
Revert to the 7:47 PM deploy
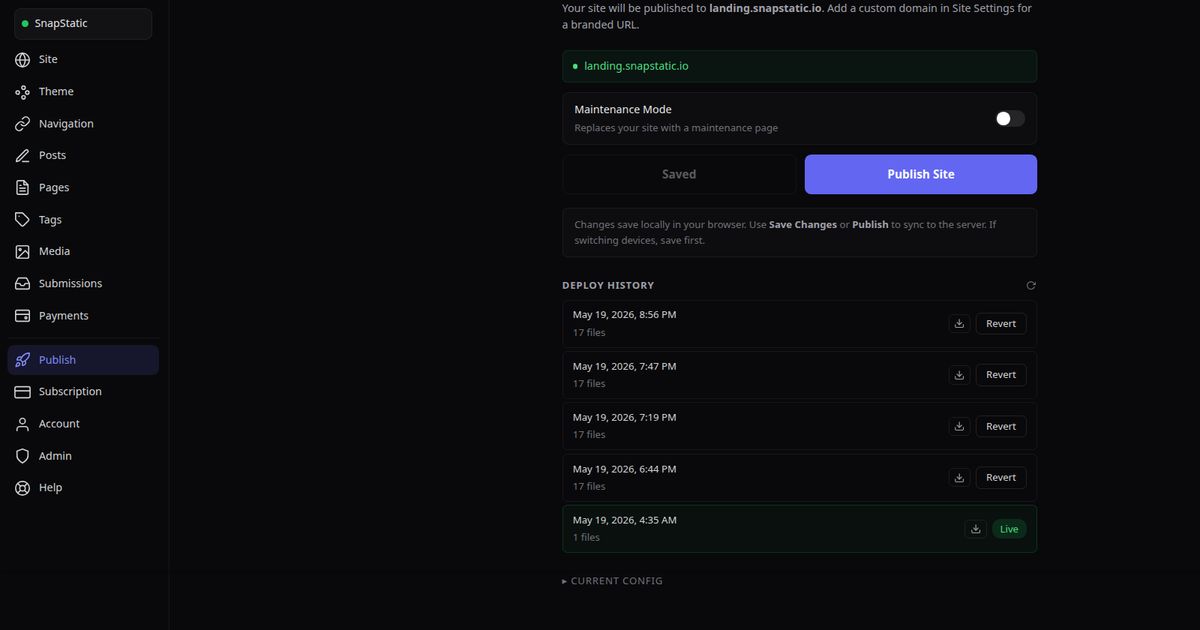(1001, 375)
